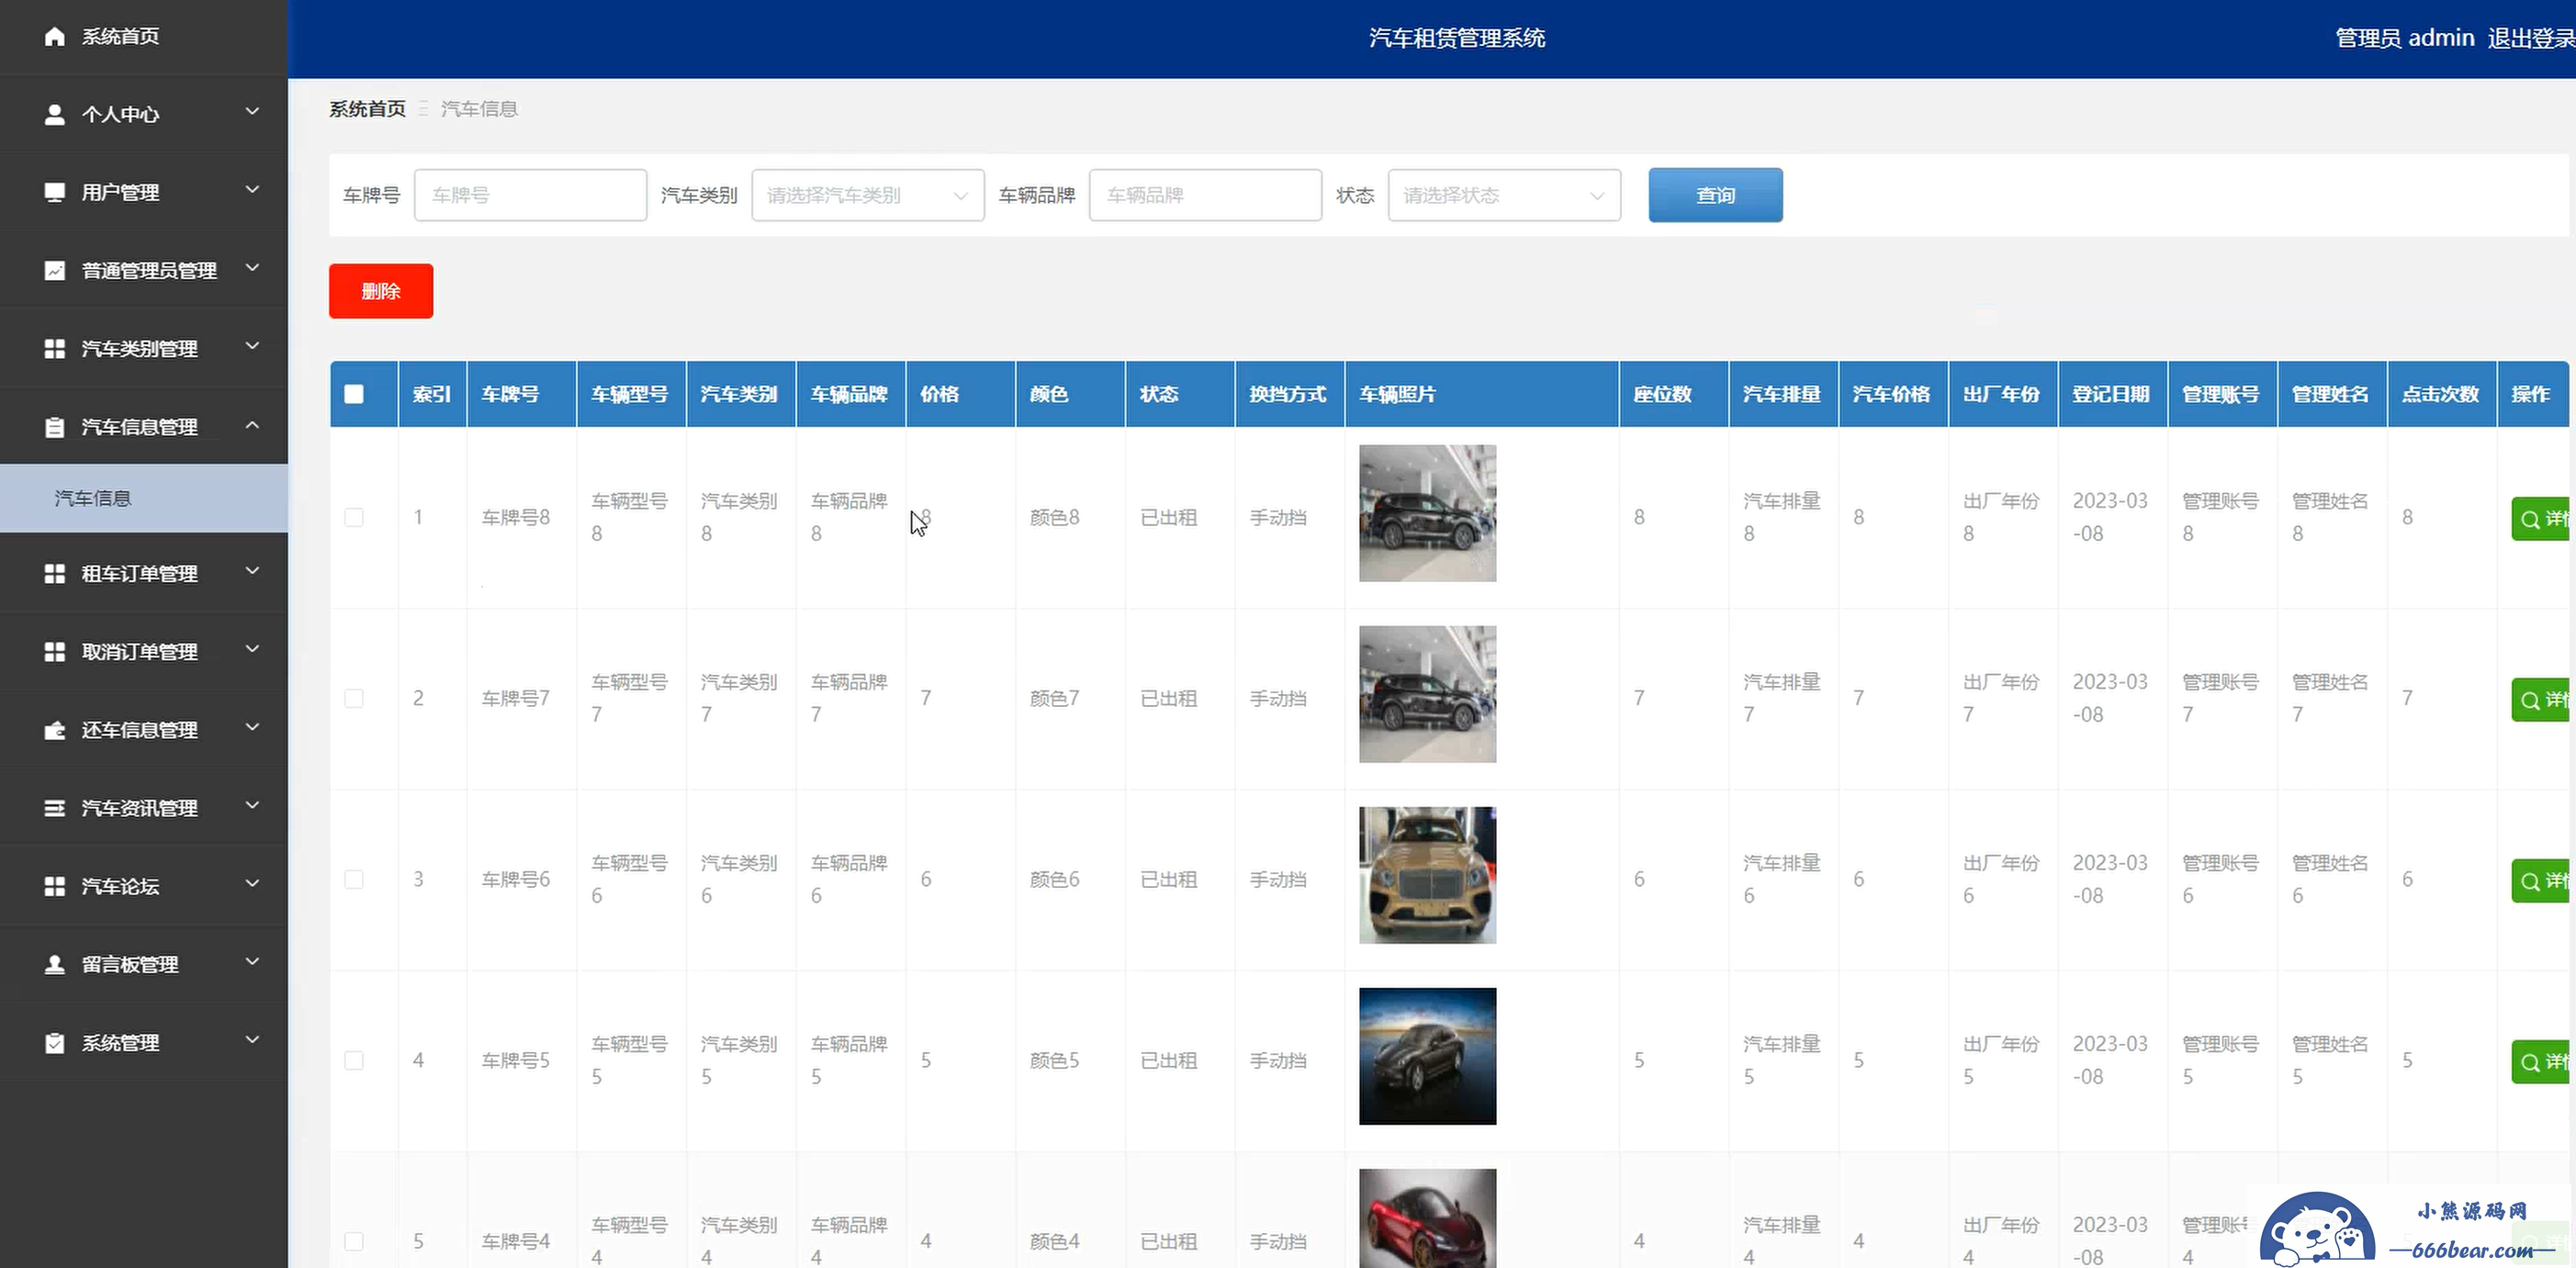Viewport: 2576px width, 1268px height.
Task: Click the green 详情 button for 车牌号7
Action: point(2541,699)
